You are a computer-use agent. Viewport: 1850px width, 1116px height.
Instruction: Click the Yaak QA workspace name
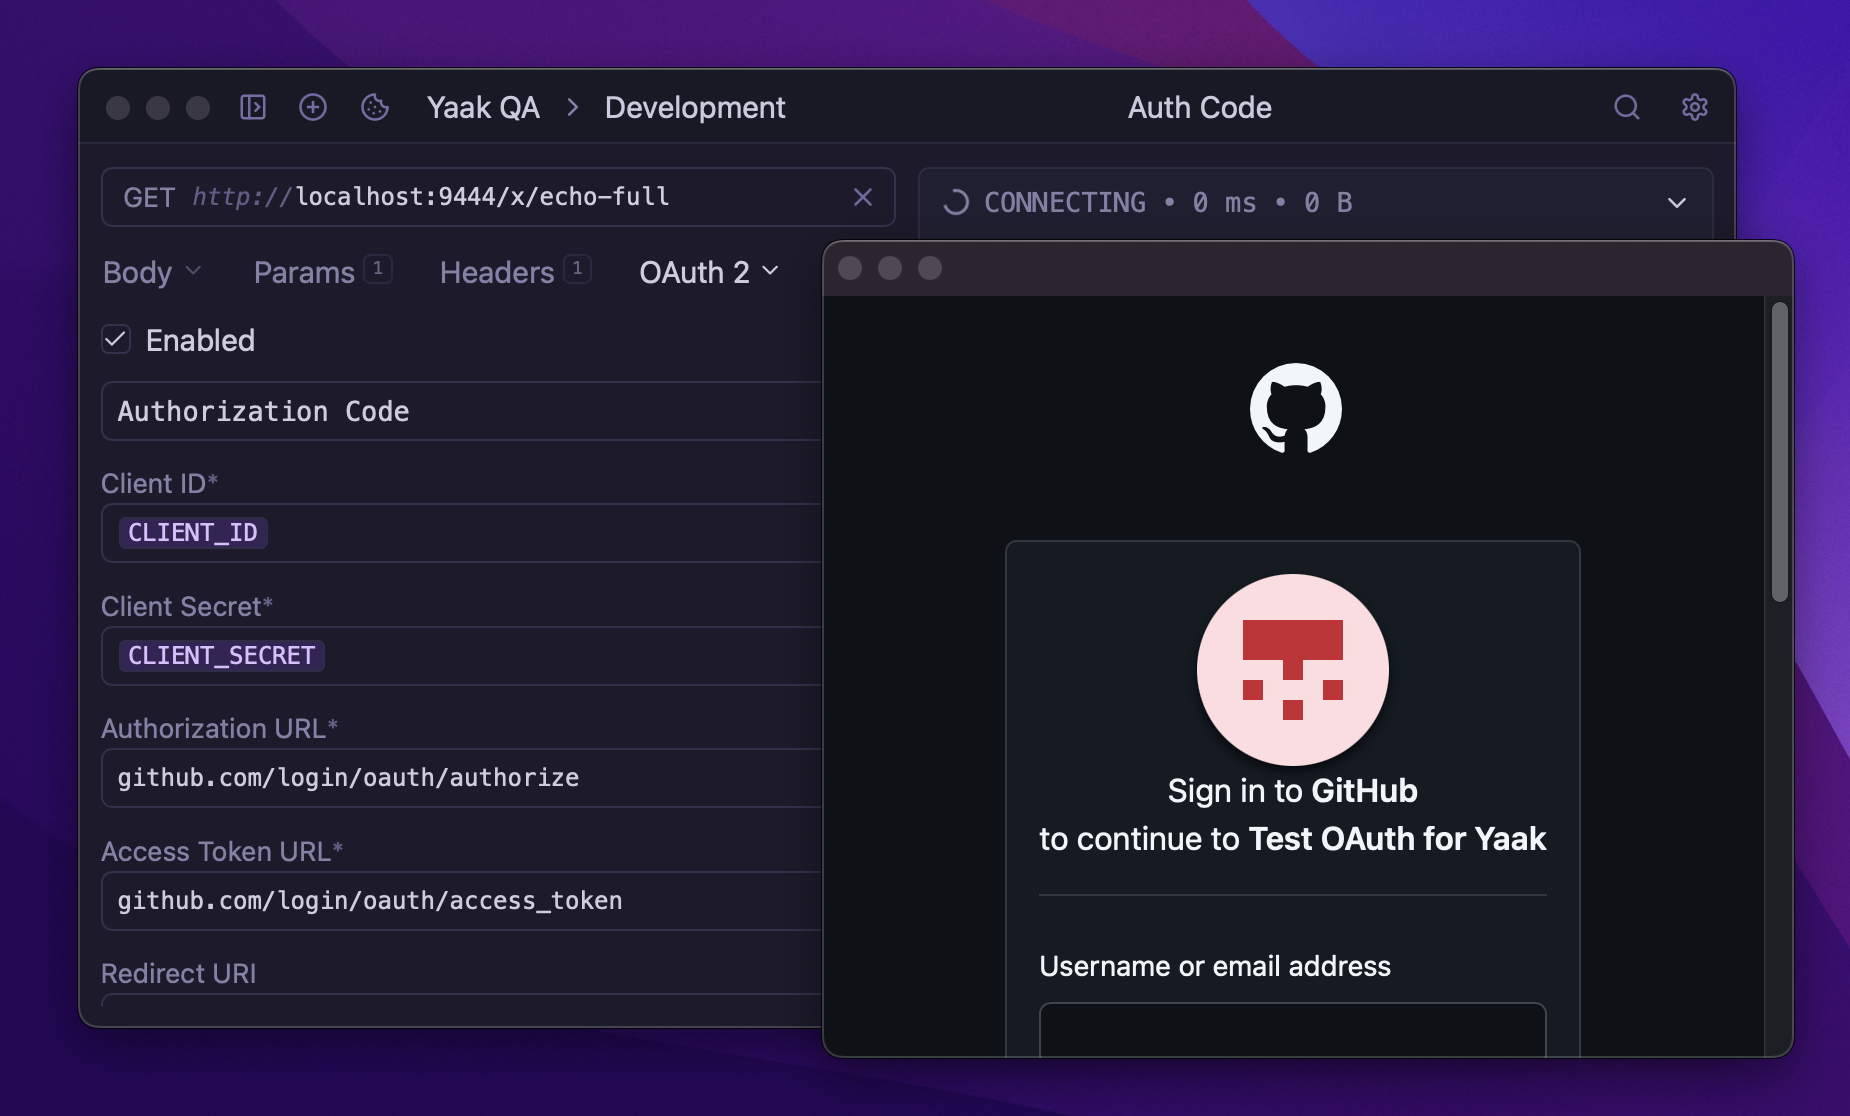click(x=483, y=107)
